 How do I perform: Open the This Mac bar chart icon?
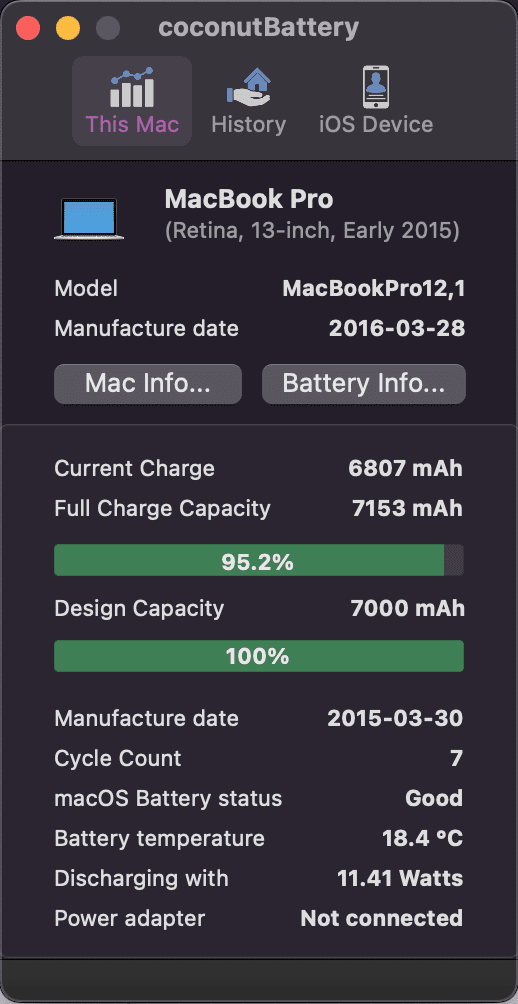pyautogui.click(x=132, y=87)
